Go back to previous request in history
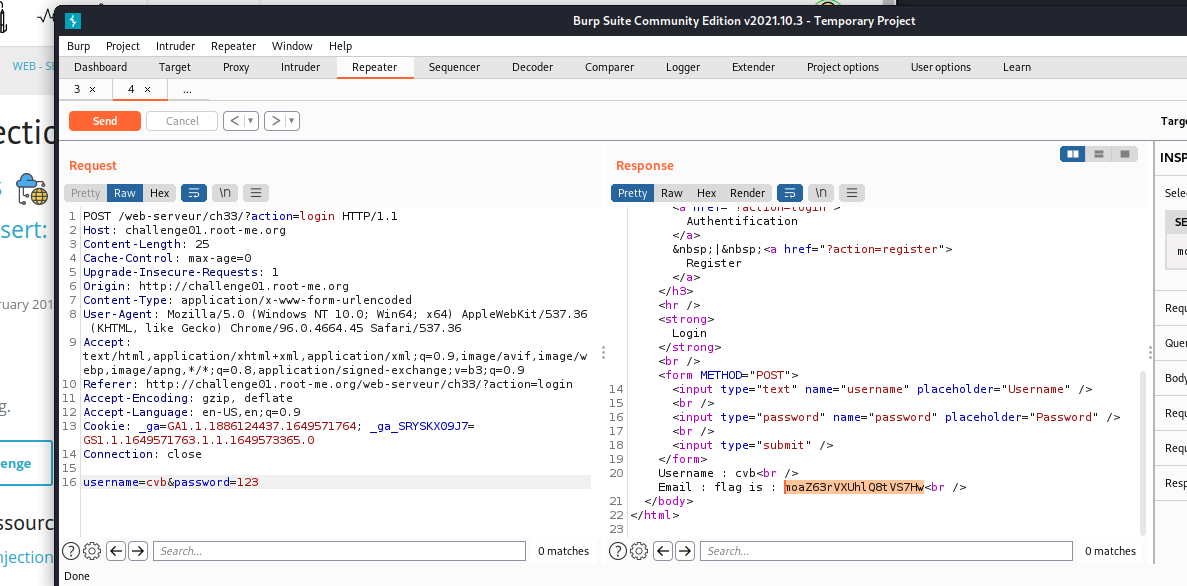1187x586 pixels. click(x=234, y=120)
